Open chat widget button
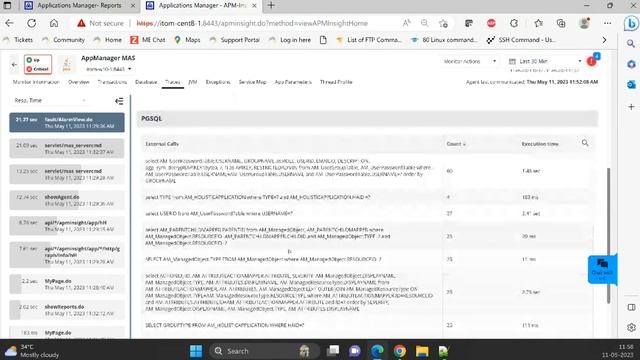The width and height of the screenshot is (640, 360). click(602, 269)
